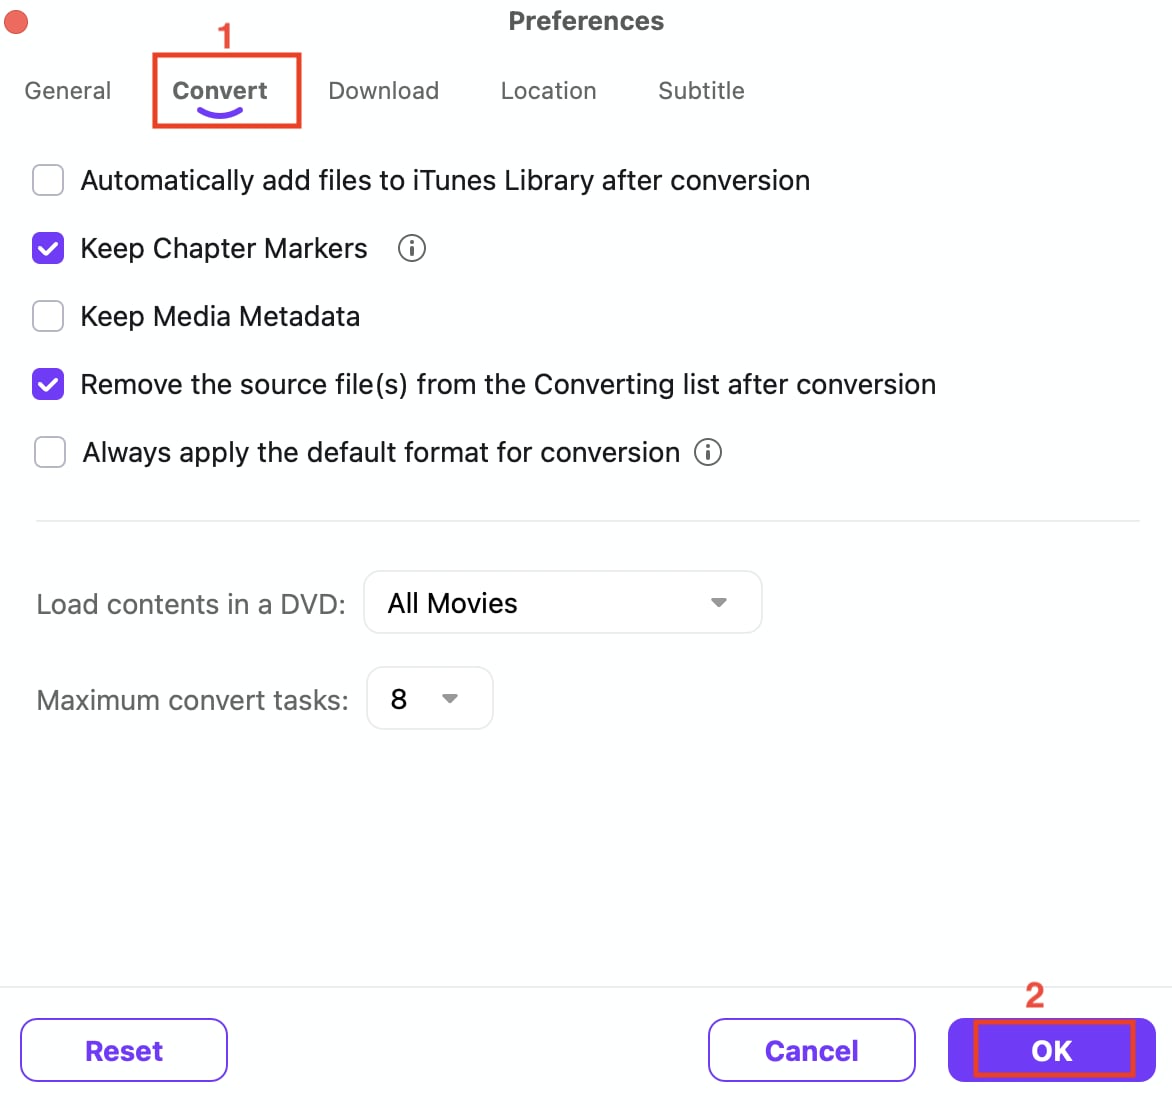
Task: Click the Reset button
Action: tap(124, 1050)
